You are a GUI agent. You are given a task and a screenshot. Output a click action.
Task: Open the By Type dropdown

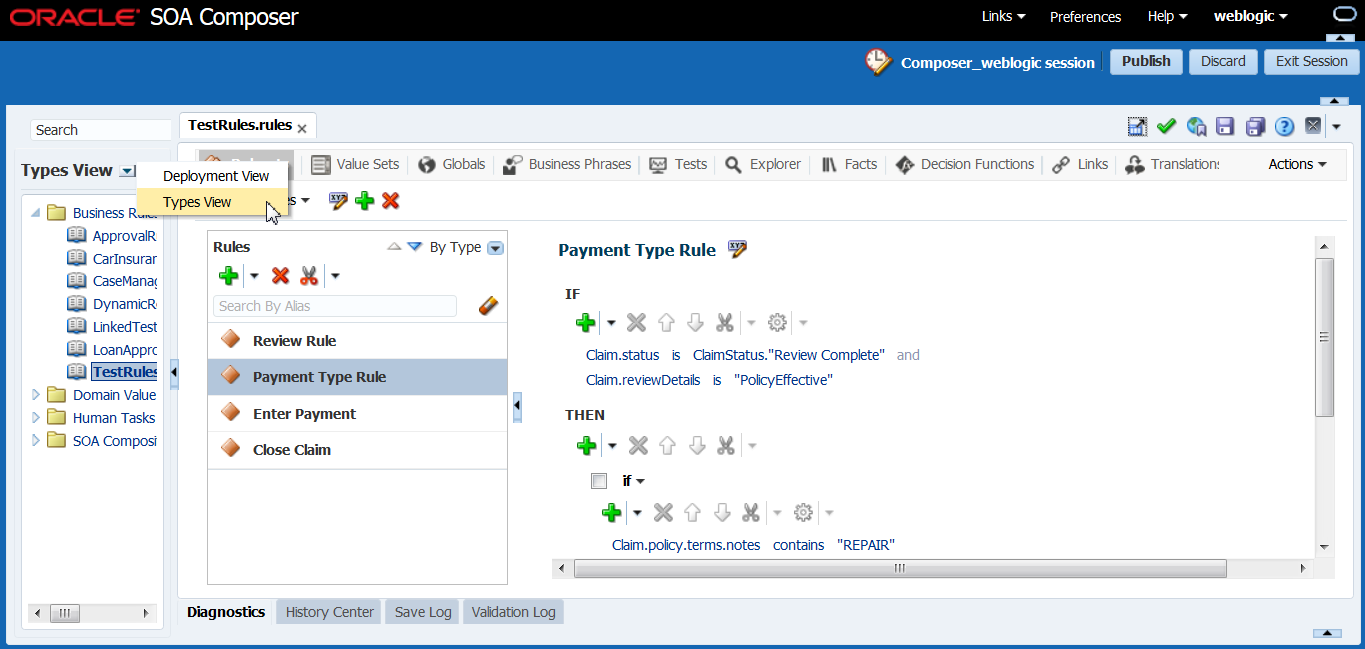click(495, 248)
